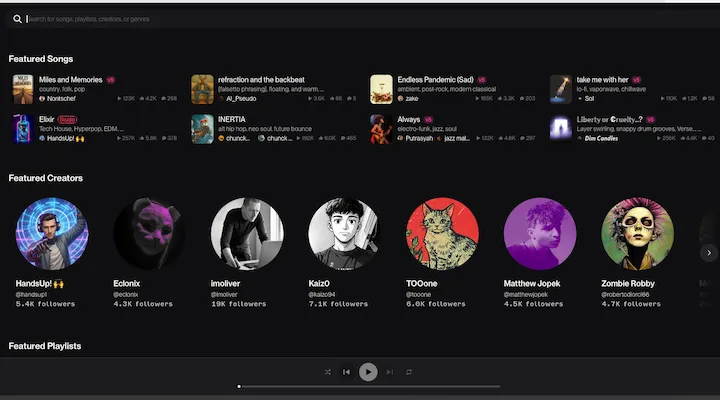Click '7.1K followers' under KaizO

coord(338,304)
